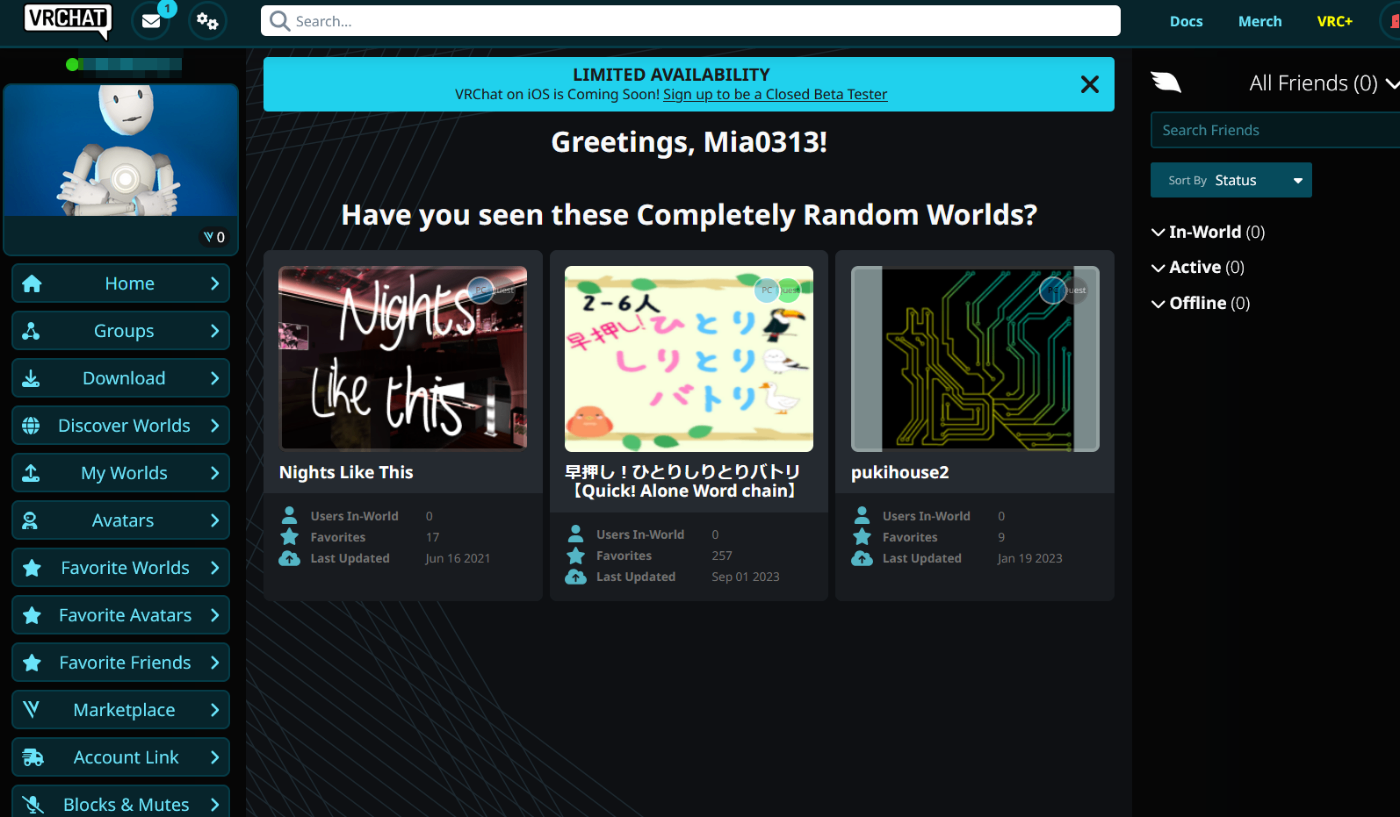Dismiss the Limited Availability banner
Viewport: 1400px width, 817px height.
[x=1090, y=85]
